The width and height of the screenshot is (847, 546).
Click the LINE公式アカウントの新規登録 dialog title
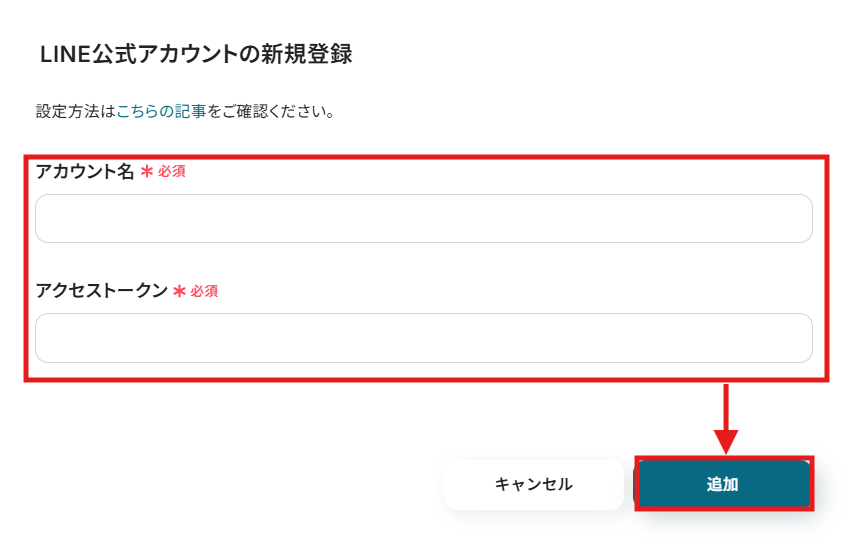(196, 54)
